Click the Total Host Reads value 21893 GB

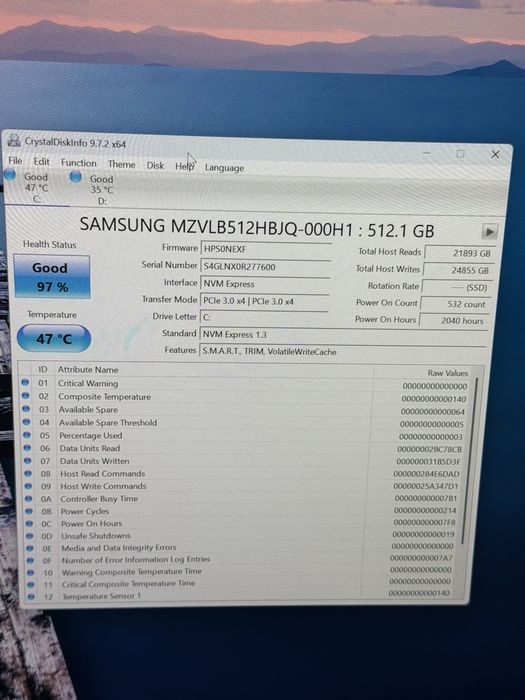coord(460,253)
